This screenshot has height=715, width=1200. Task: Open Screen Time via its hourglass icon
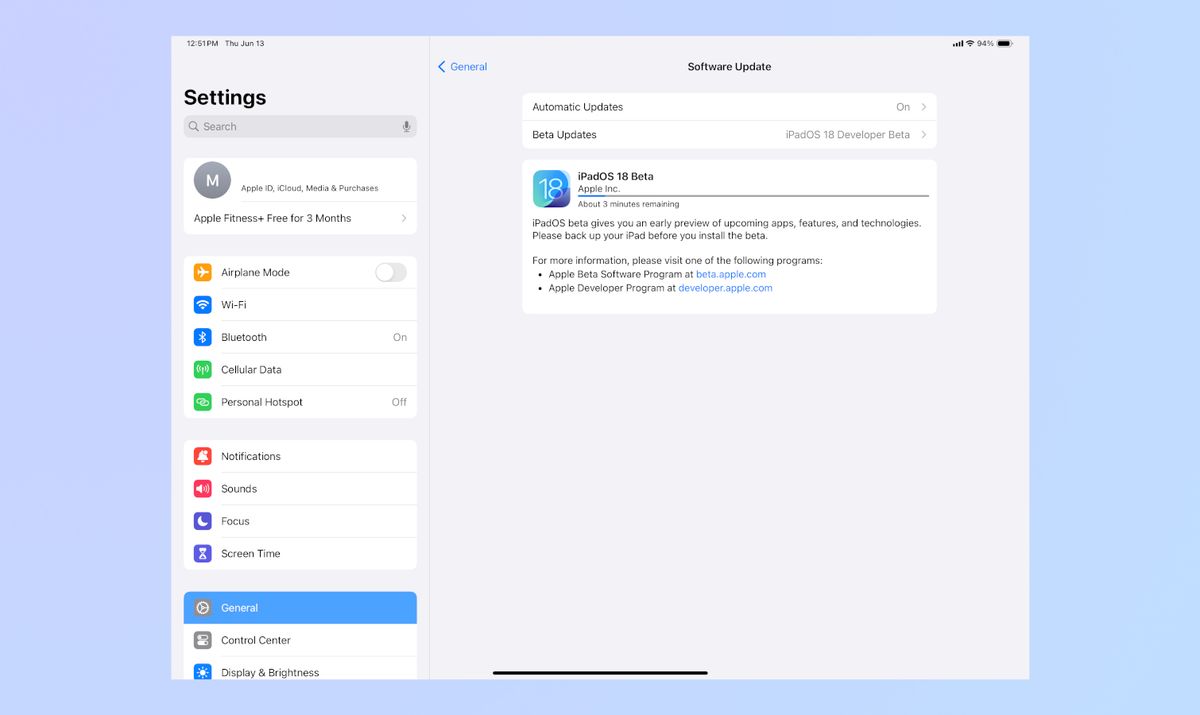point(203,553)
